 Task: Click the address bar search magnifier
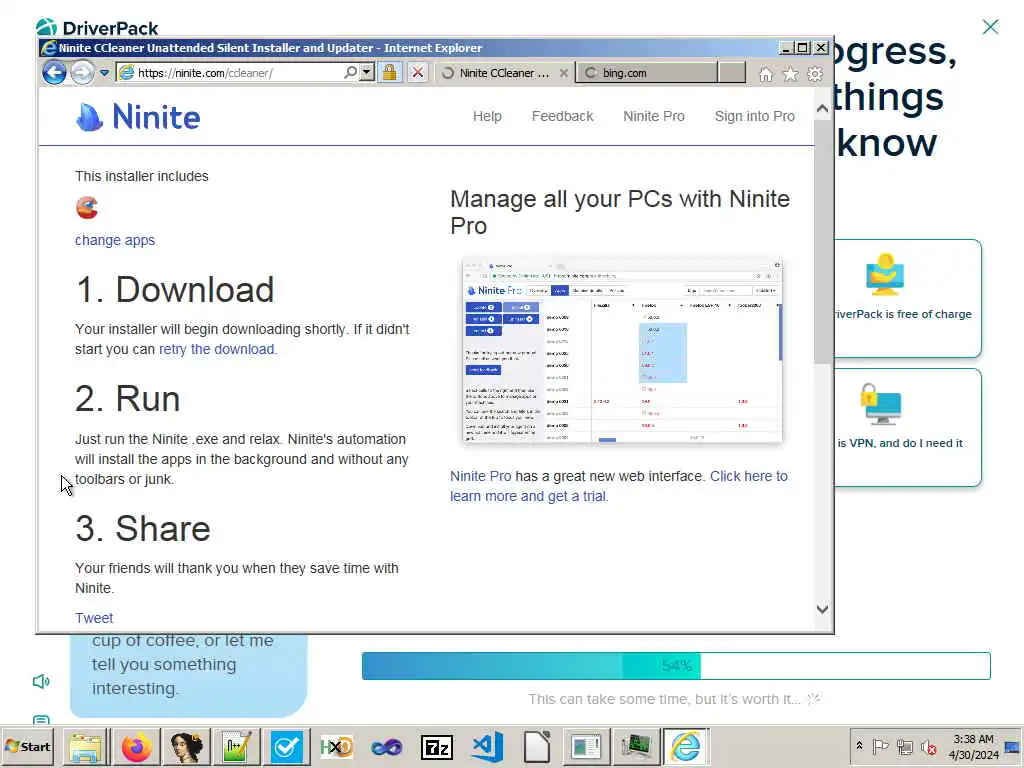pos(350,72)
